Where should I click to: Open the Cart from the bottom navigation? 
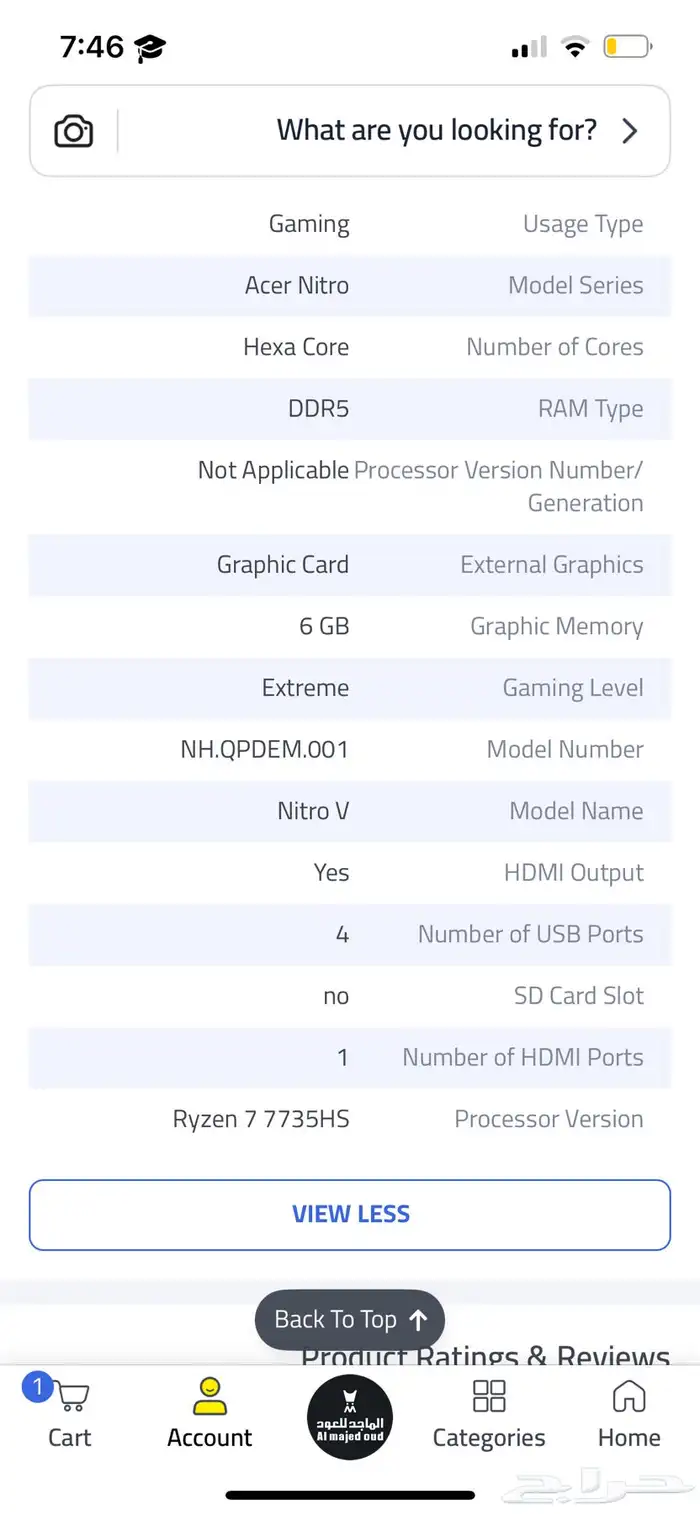click(x=70, y=1410)
